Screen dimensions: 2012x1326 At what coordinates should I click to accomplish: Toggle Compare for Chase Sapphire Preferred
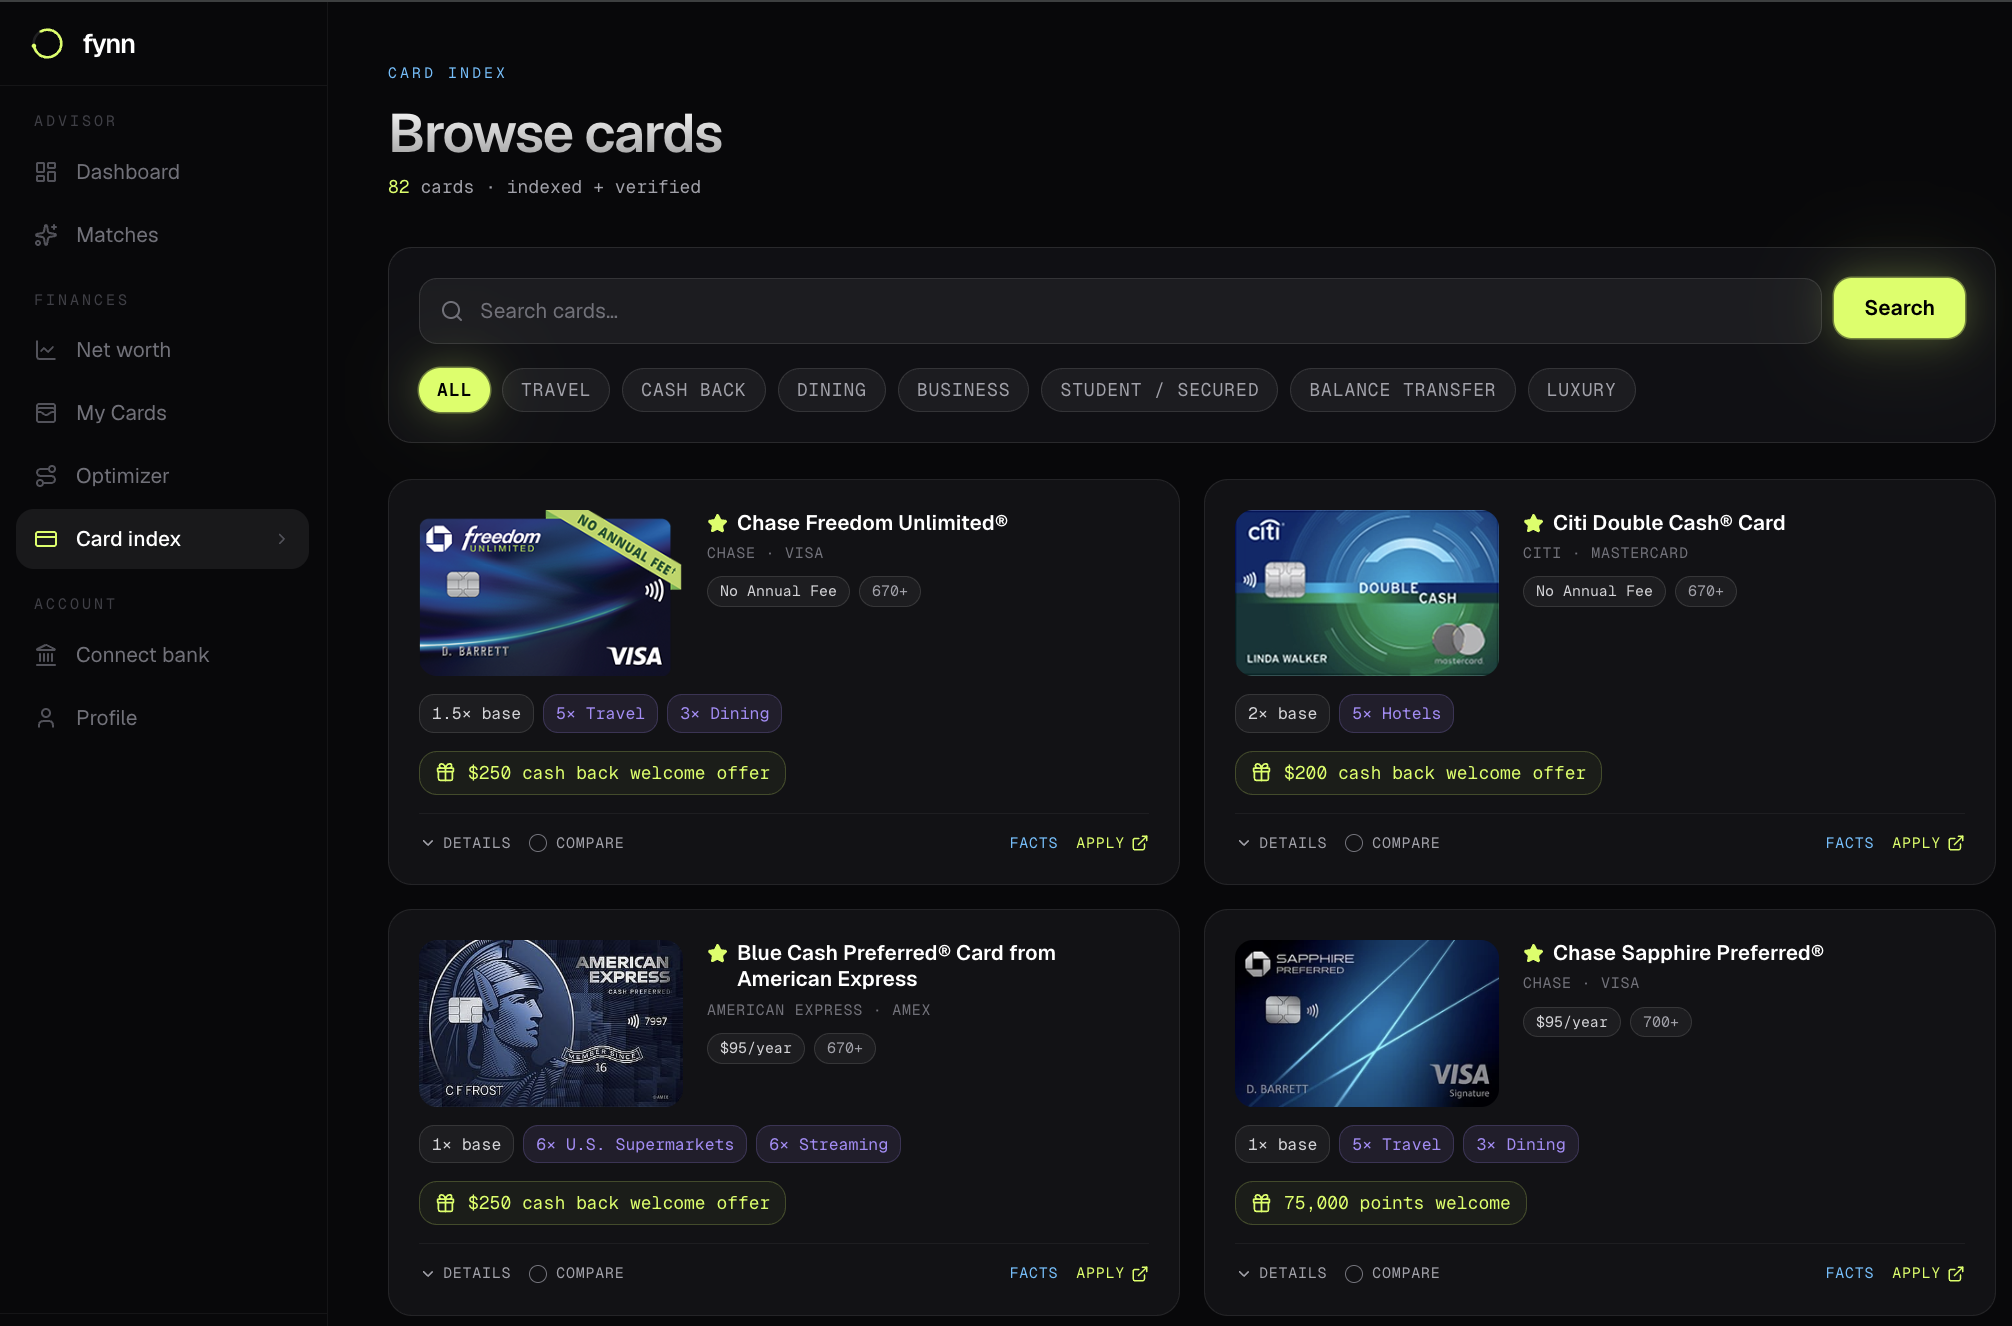(x=1393, y=1273)
